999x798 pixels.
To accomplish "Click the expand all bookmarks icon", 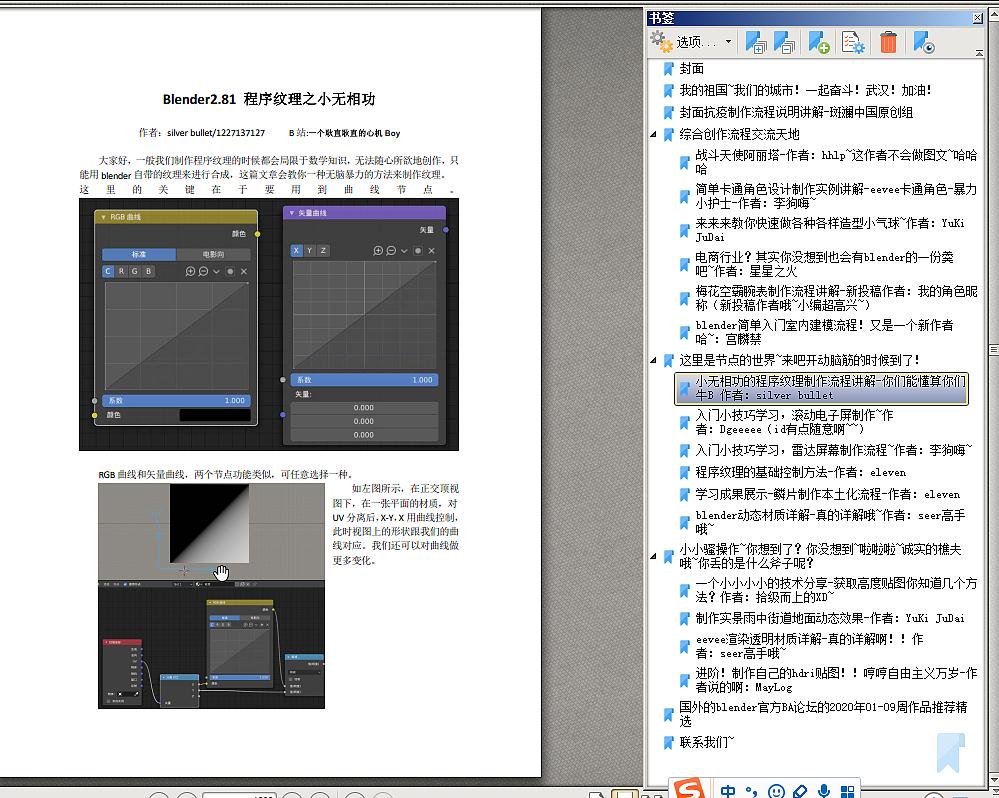I will [x=756, y=42].
